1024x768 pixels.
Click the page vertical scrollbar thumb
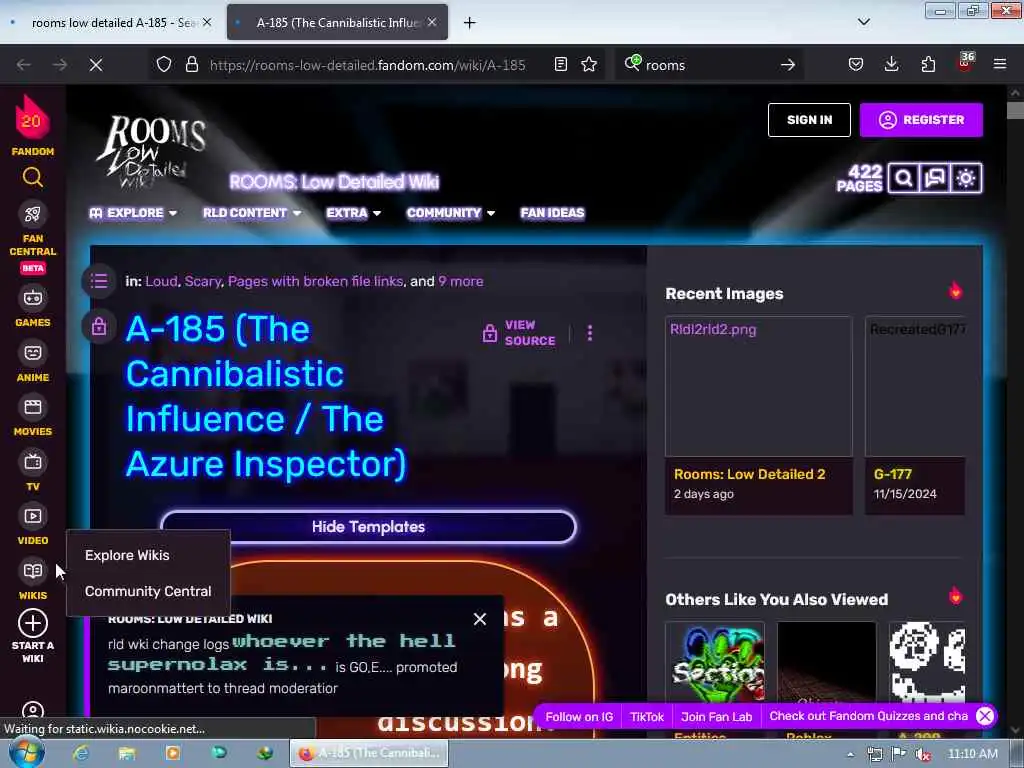point(1015,110)
